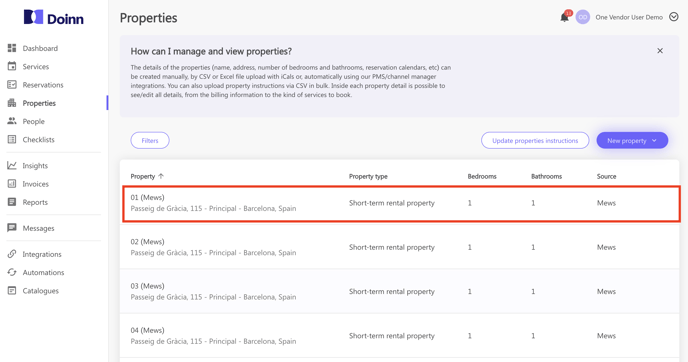Click the Properties building icon
Screen dimensions: 688x362
(12, 103)
